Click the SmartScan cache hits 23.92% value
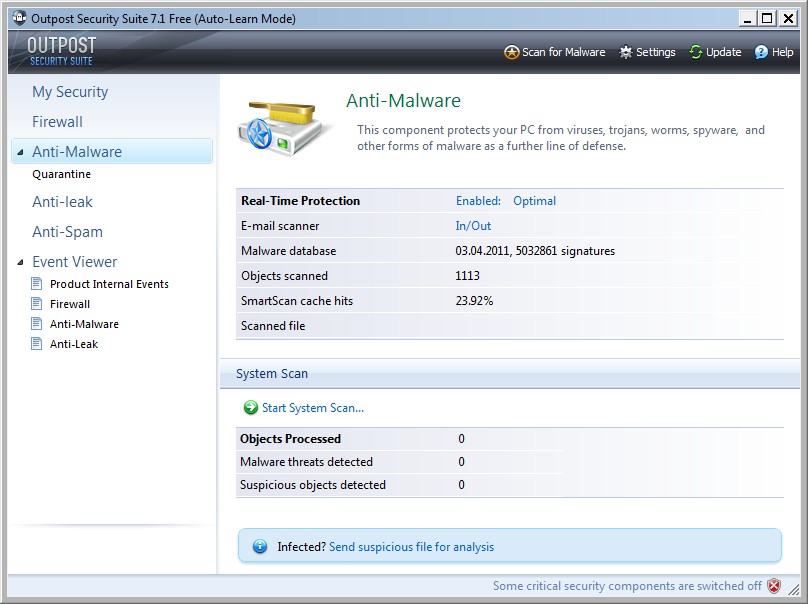This screenshot has width=808, height=604. point(474,301)
